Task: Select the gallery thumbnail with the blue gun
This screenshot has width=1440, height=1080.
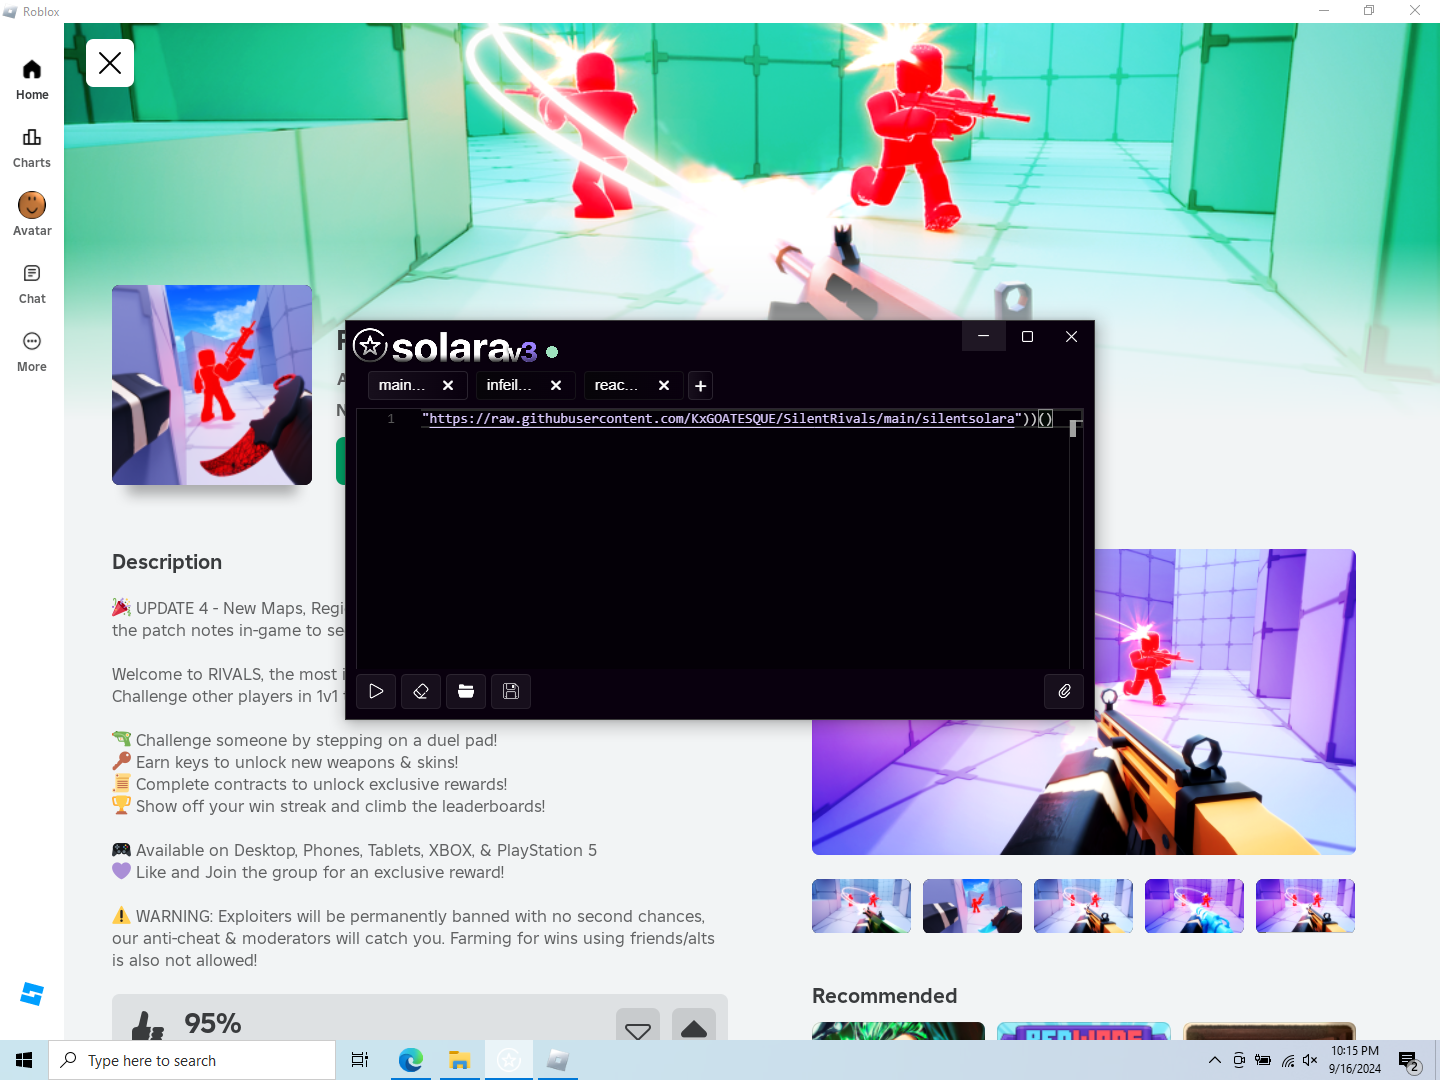Action: coord(1194,906)
